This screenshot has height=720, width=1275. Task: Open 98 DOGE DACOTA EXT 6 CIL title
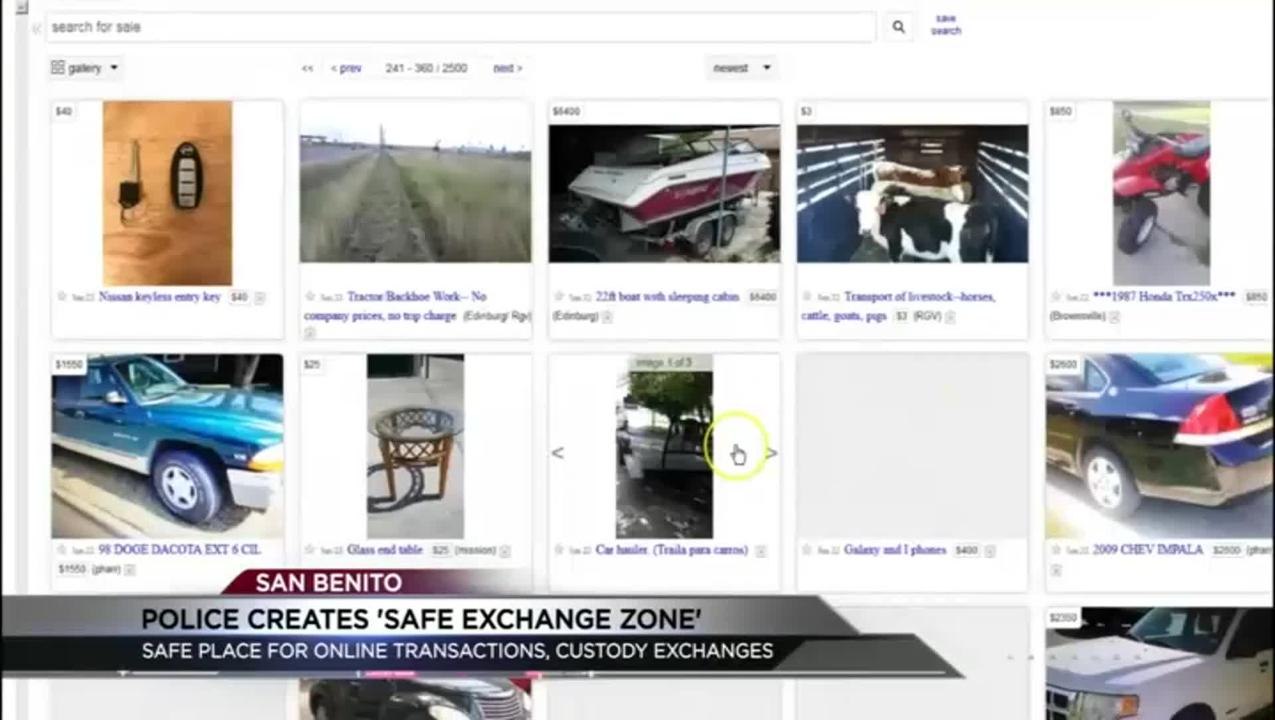click(x=179, y=550)
